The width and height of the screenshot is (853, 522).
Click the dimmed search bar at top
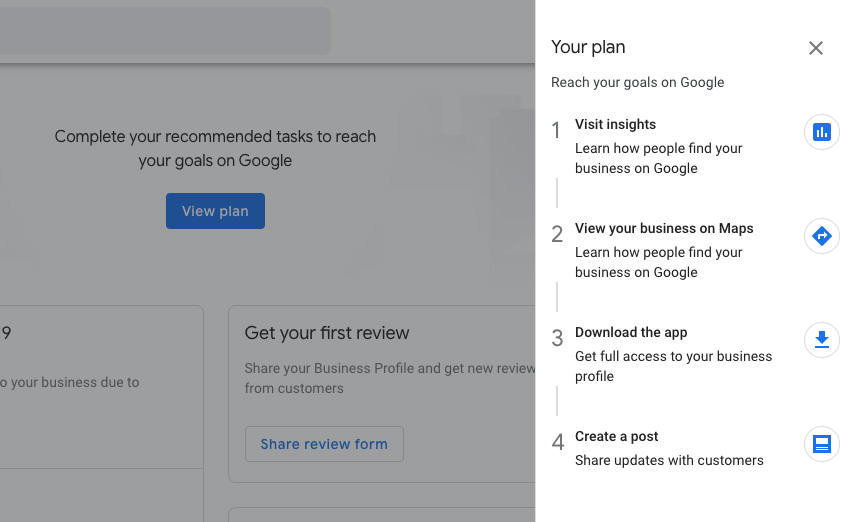[165, 30]
